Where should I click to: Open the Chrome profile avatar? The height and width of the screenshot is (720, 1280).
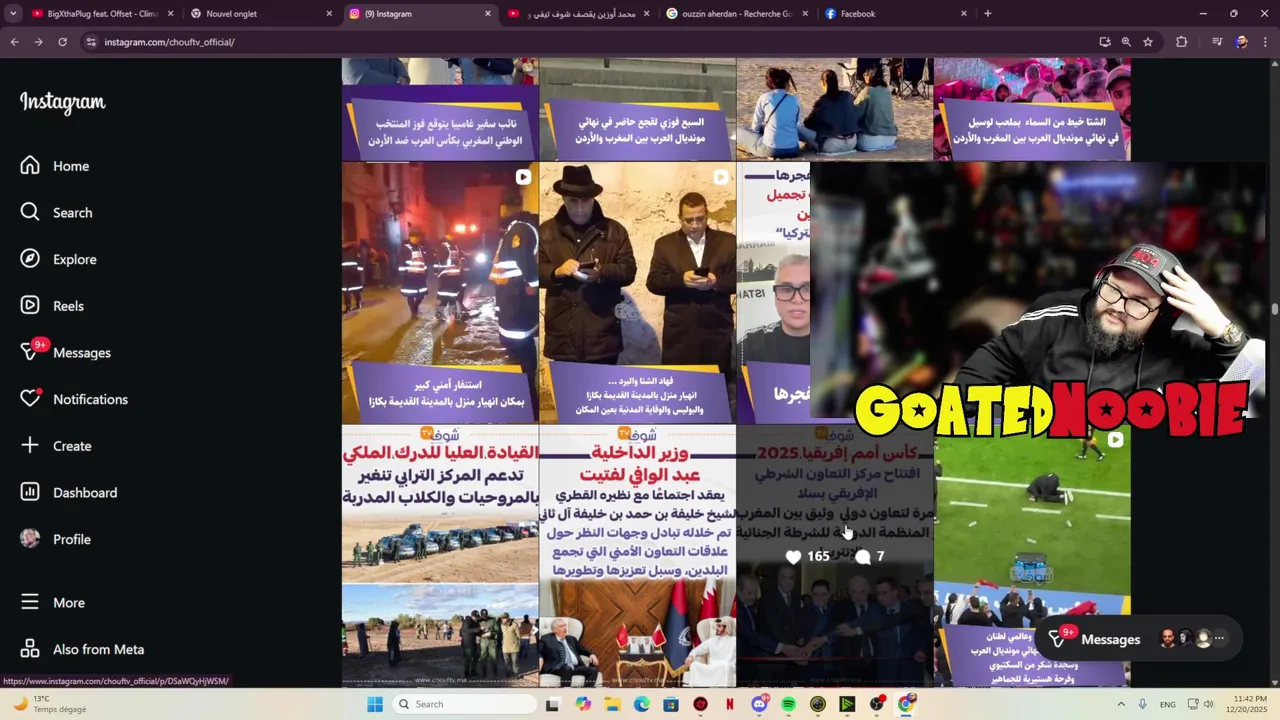[x=1241, y=42]
